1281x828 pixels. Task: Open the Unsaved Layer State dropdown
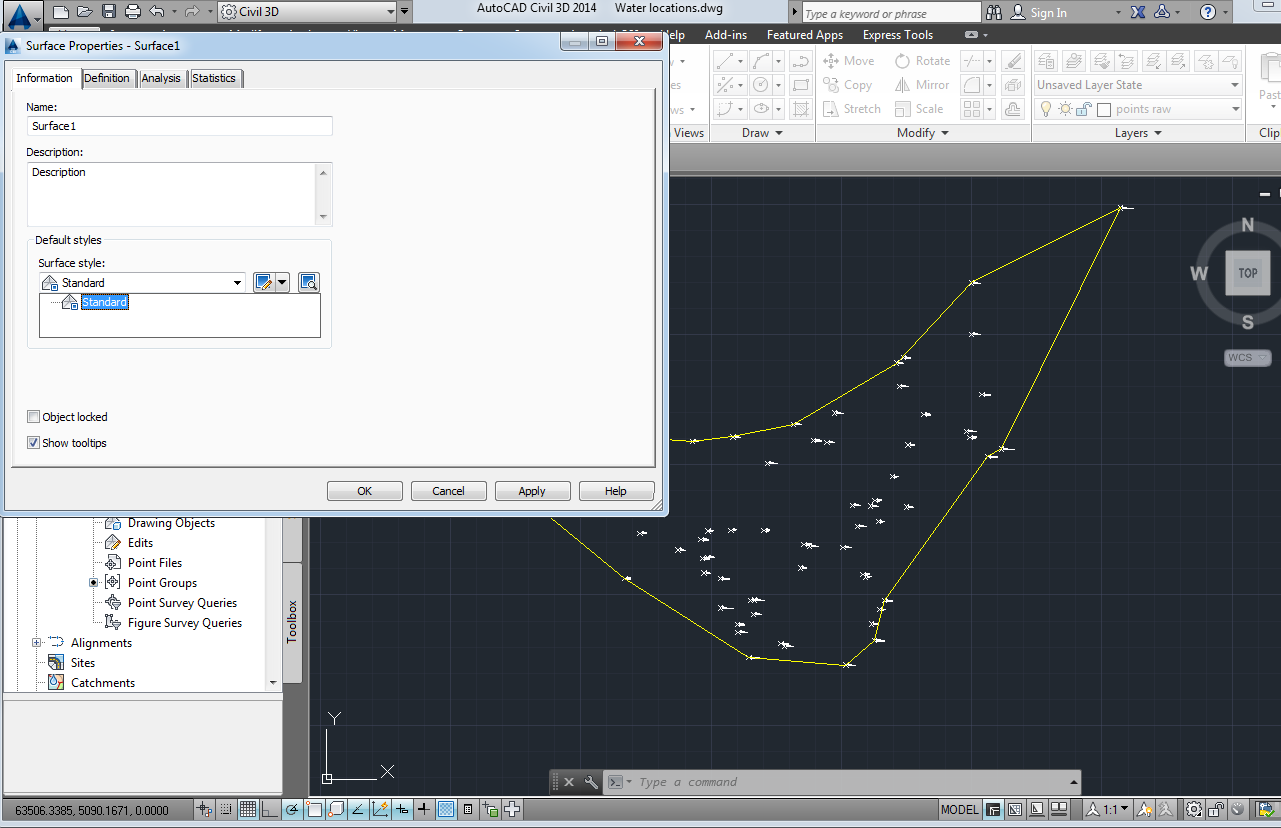pos(1138,85)
